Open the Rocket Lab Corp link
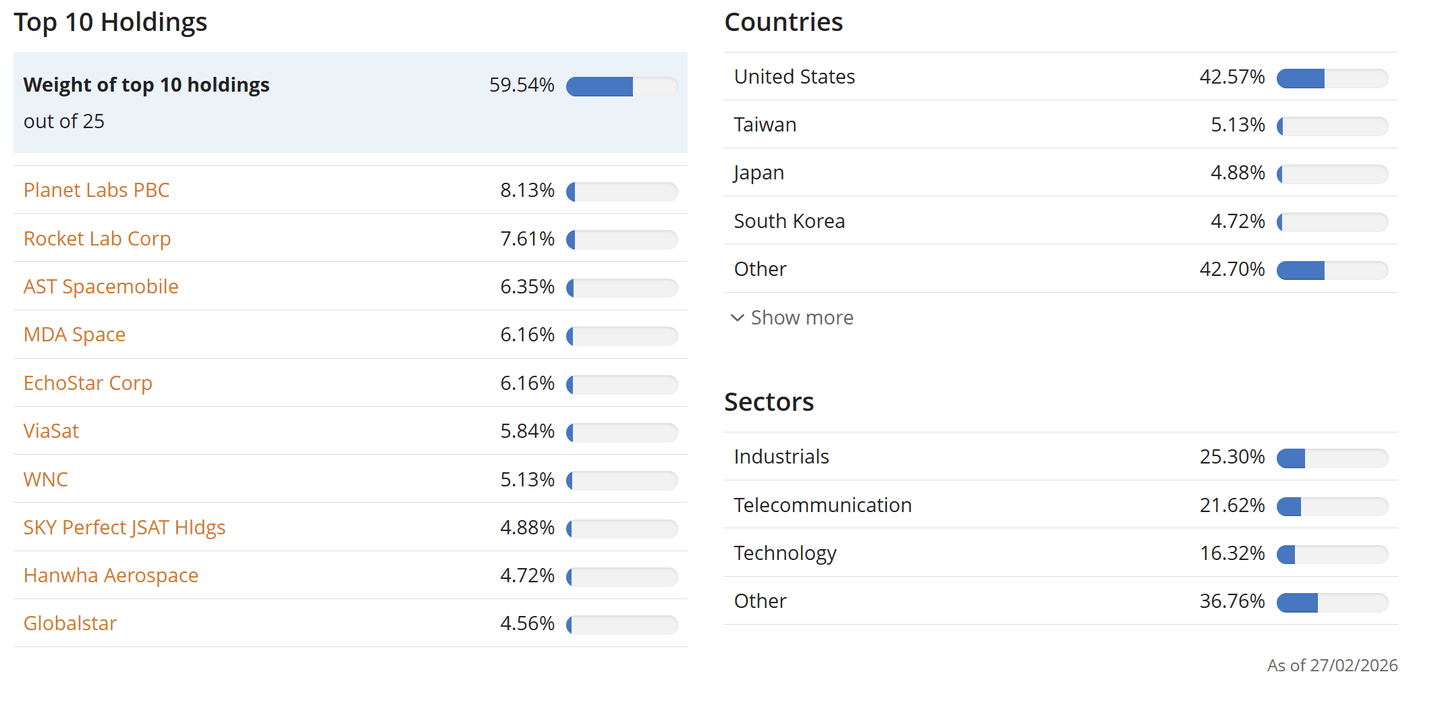Viewport: 1440px width, 707px height. 97,238
